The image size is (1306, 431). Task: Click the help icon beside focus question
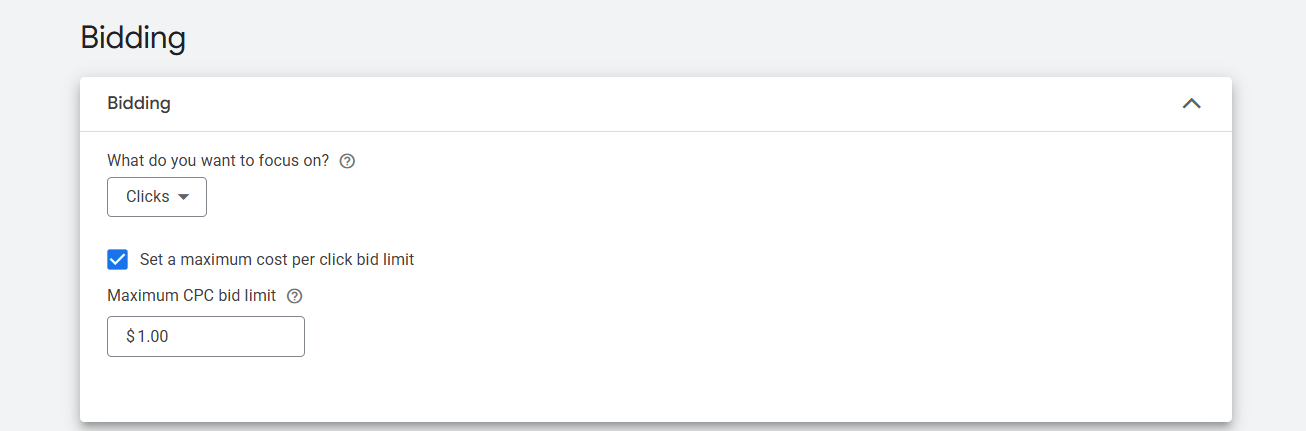347,161
